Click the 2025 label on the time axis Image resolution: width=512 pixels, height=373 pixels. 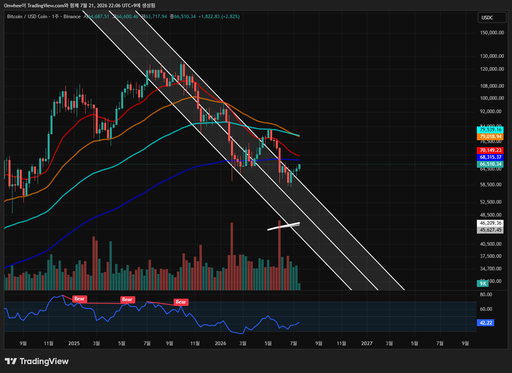point(74,343)
